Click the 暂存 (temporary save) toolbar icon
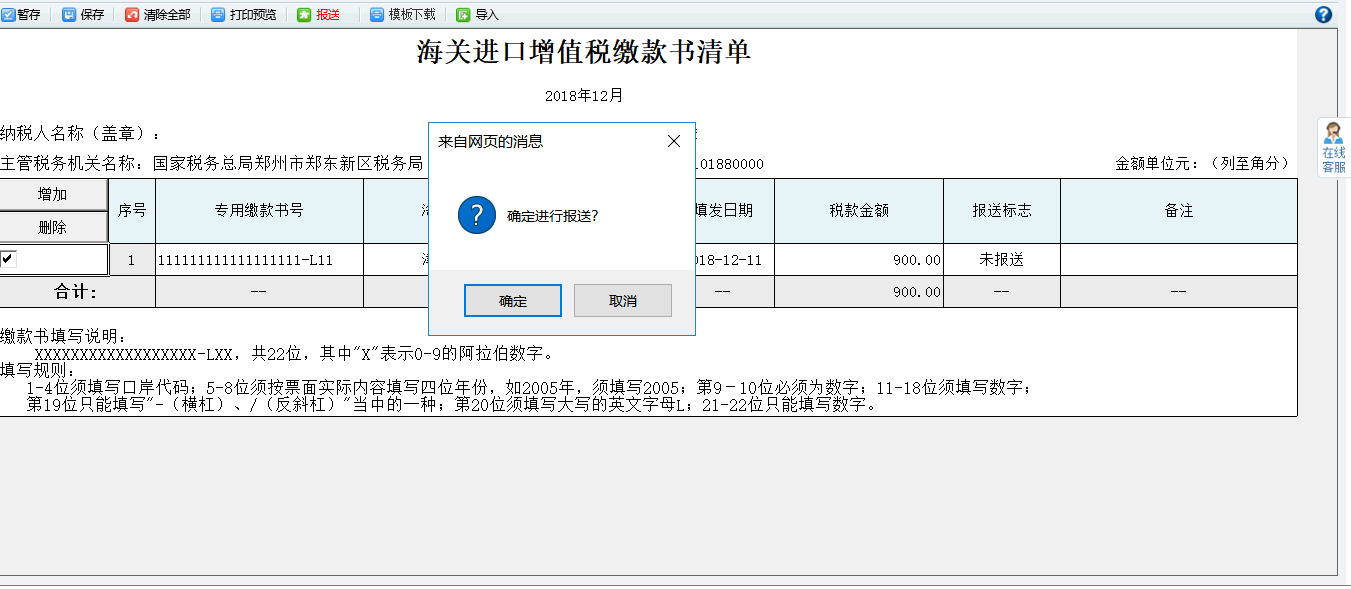 [22, 14]
